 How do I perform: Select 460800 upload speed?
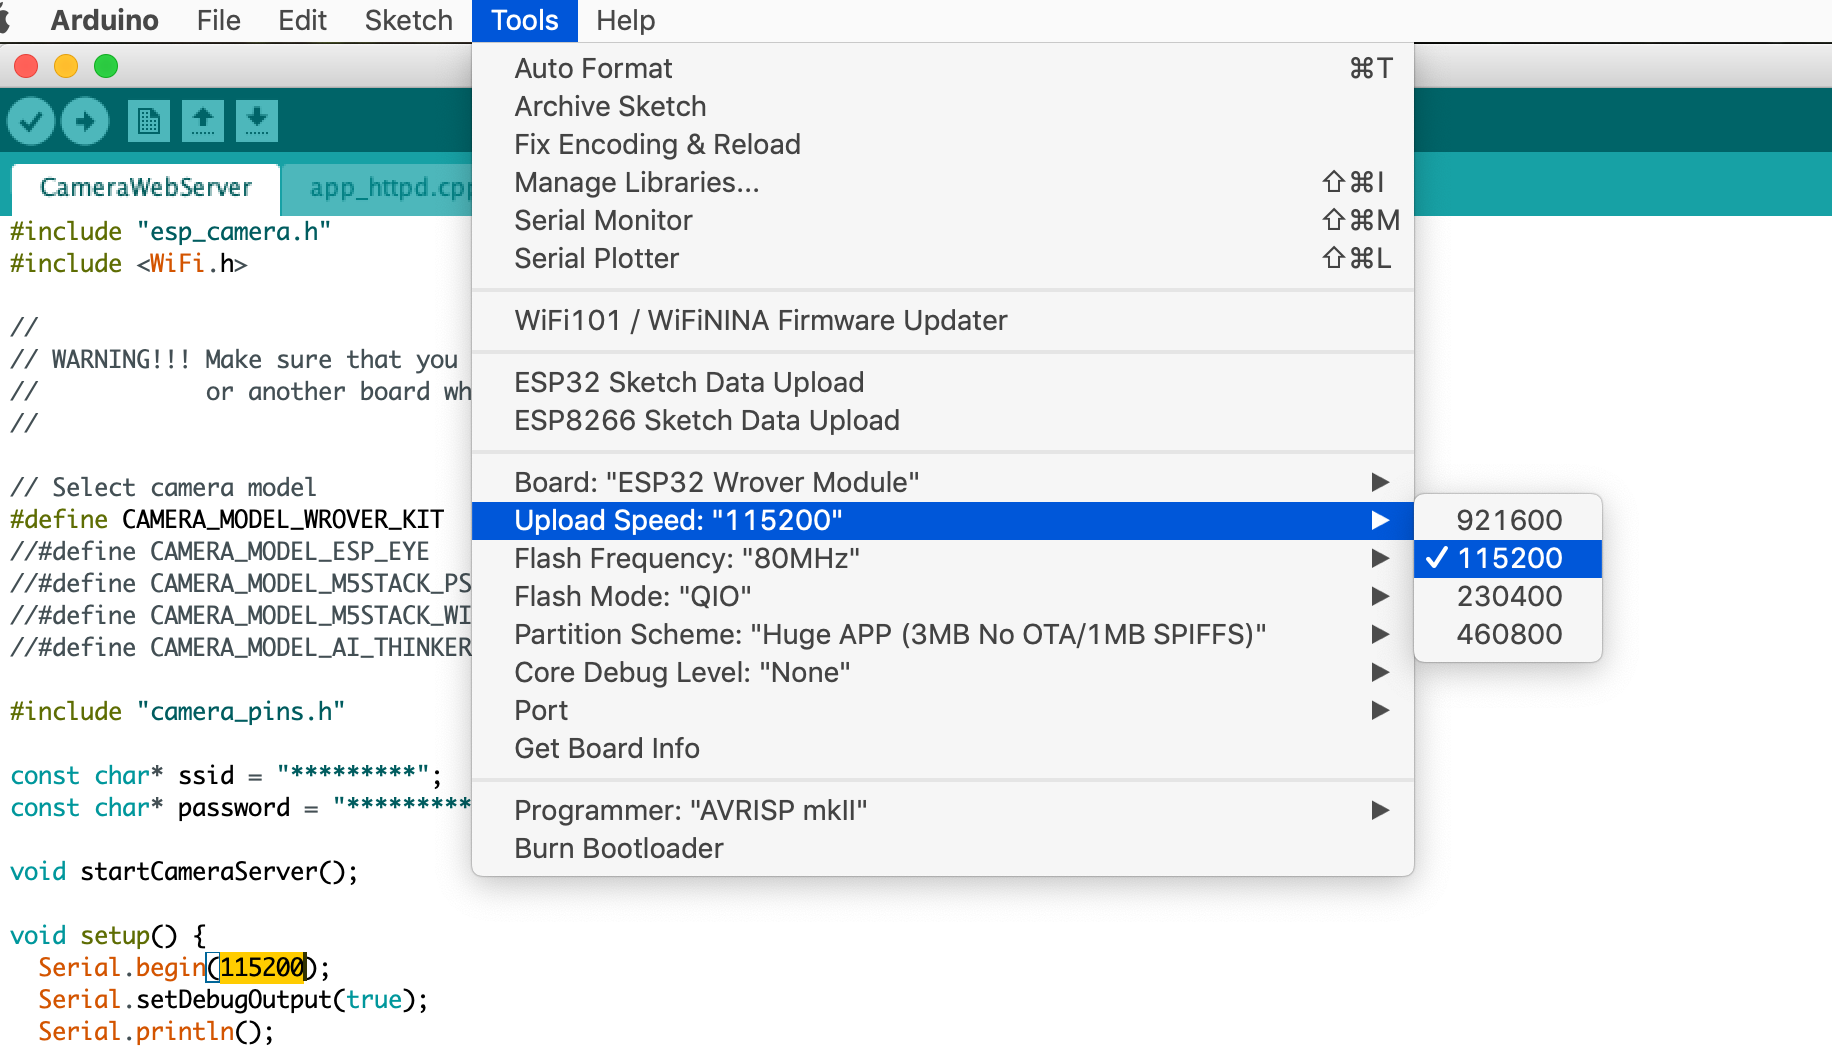(x=1508, y=634)
